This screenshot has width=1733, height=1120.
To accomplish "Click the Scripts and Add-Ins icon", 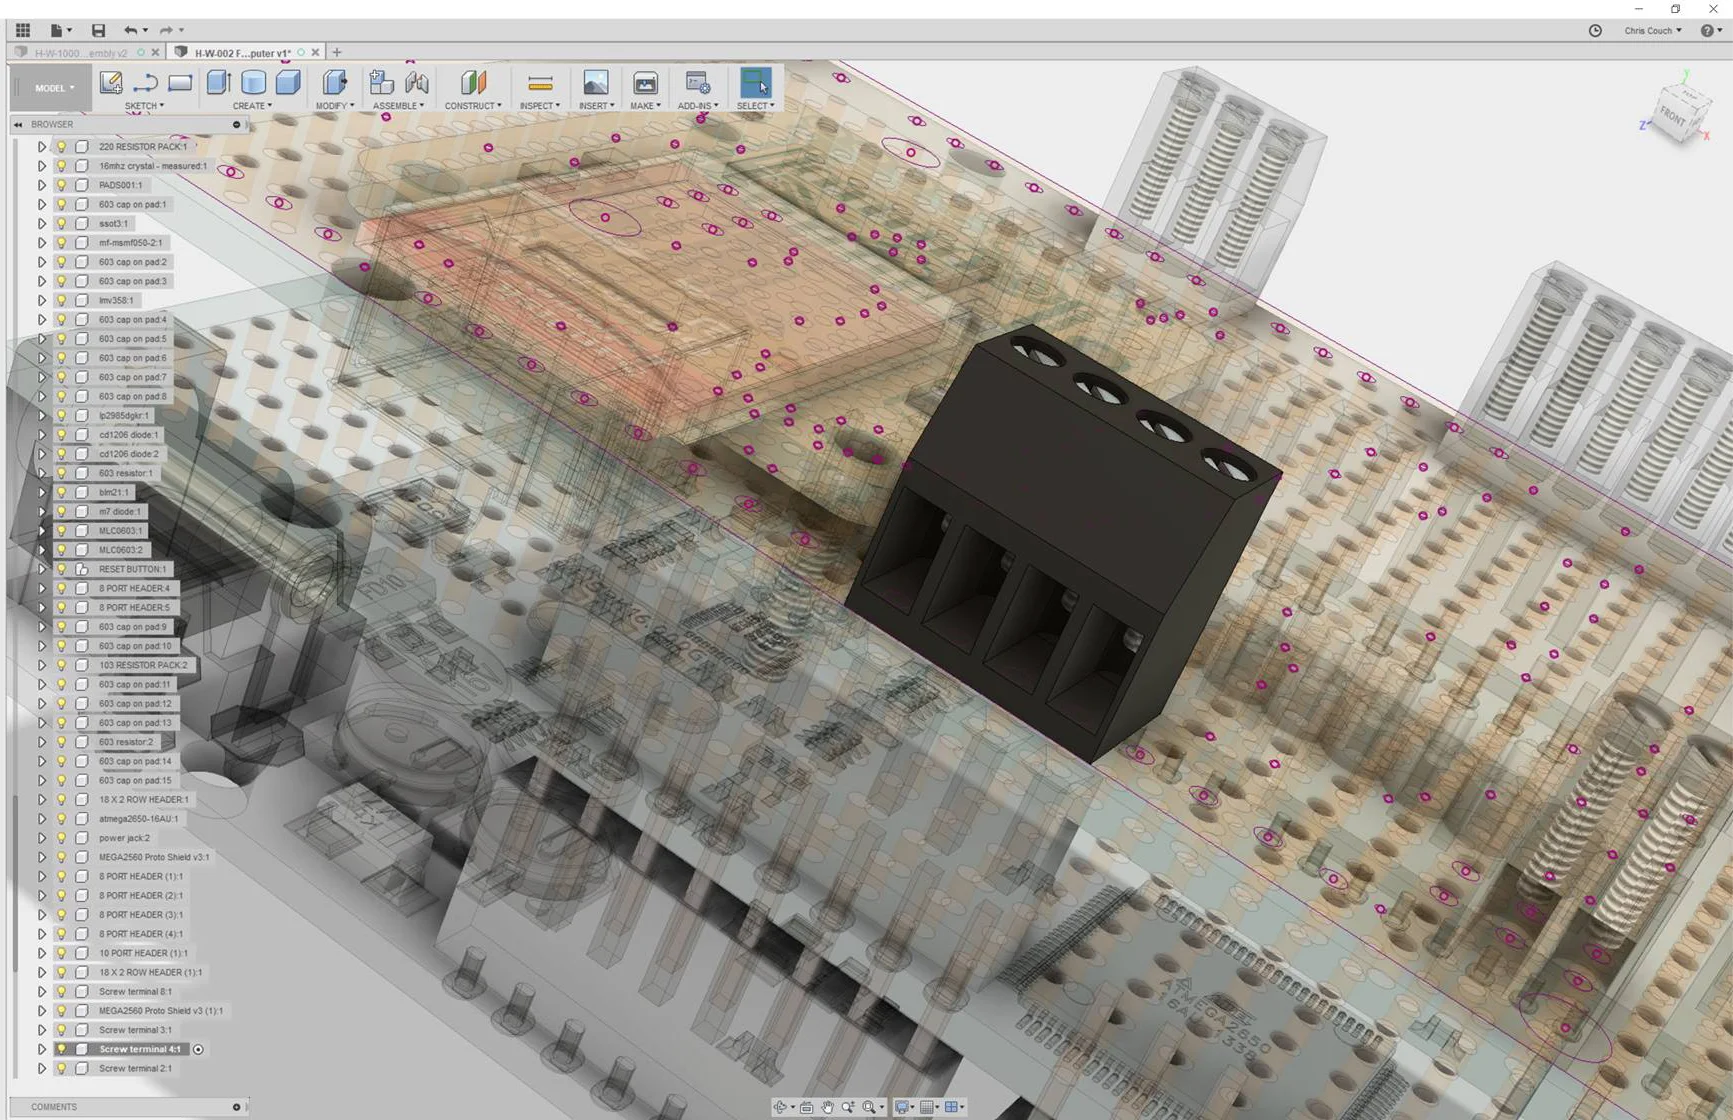I will coord(697,82).
